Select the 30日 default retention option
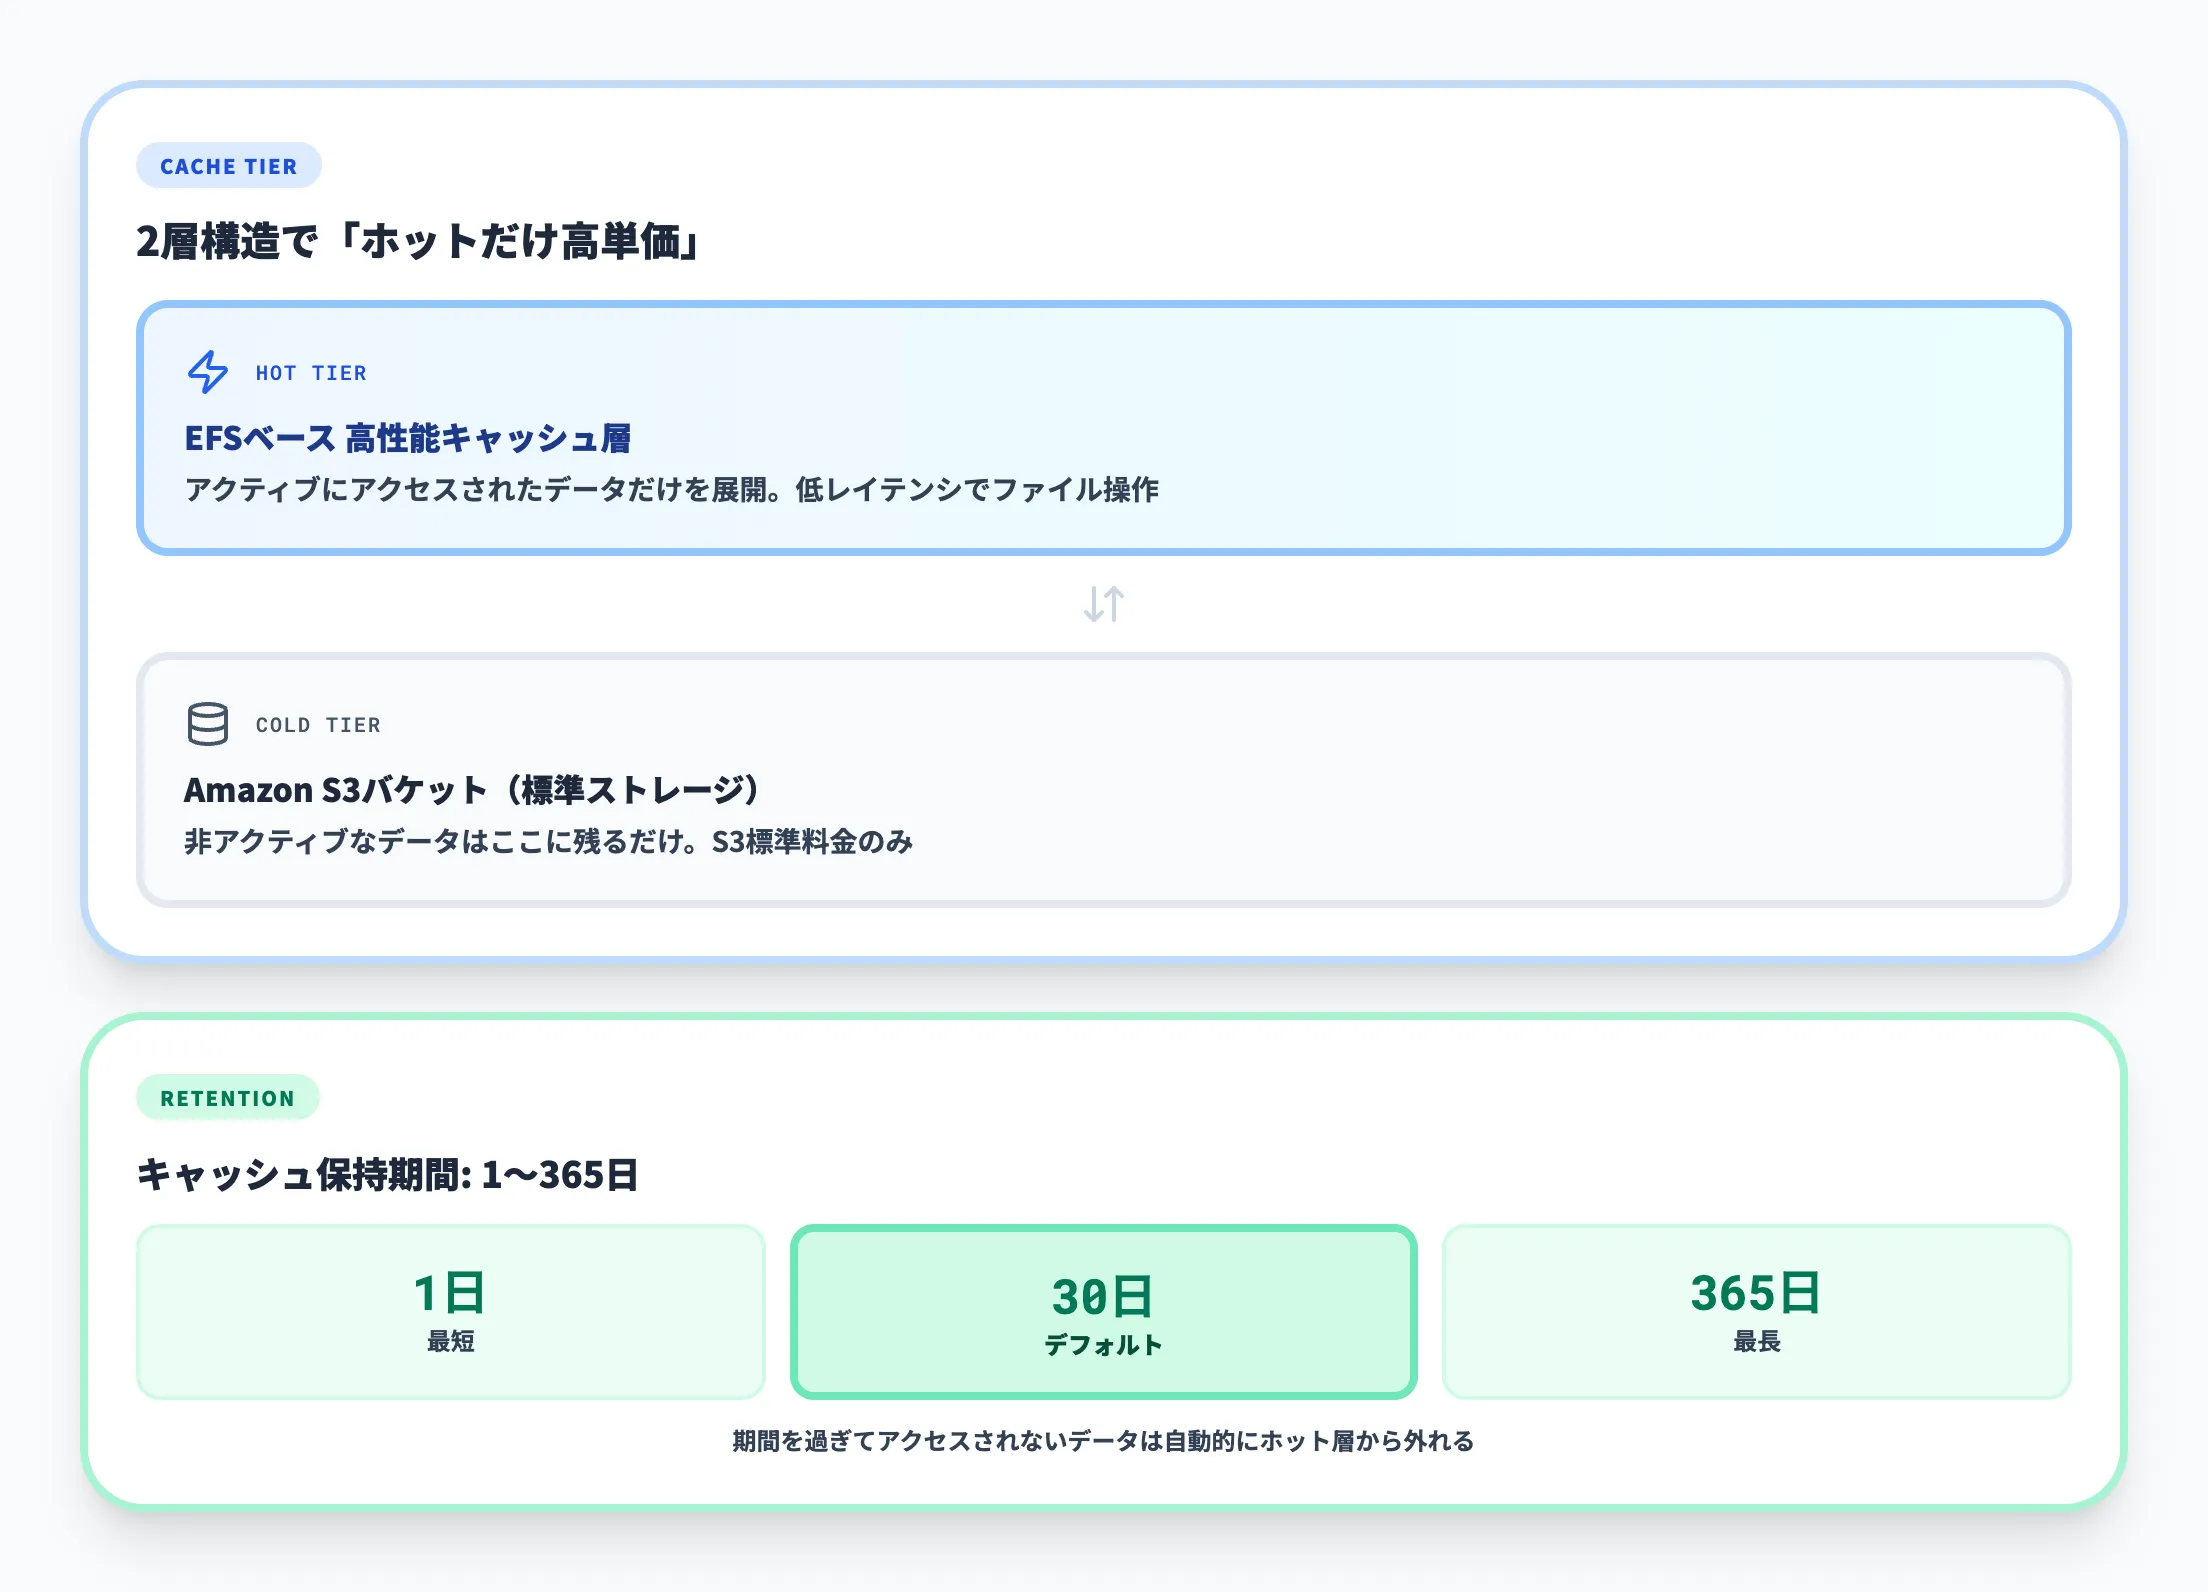 point(1103,1309)
